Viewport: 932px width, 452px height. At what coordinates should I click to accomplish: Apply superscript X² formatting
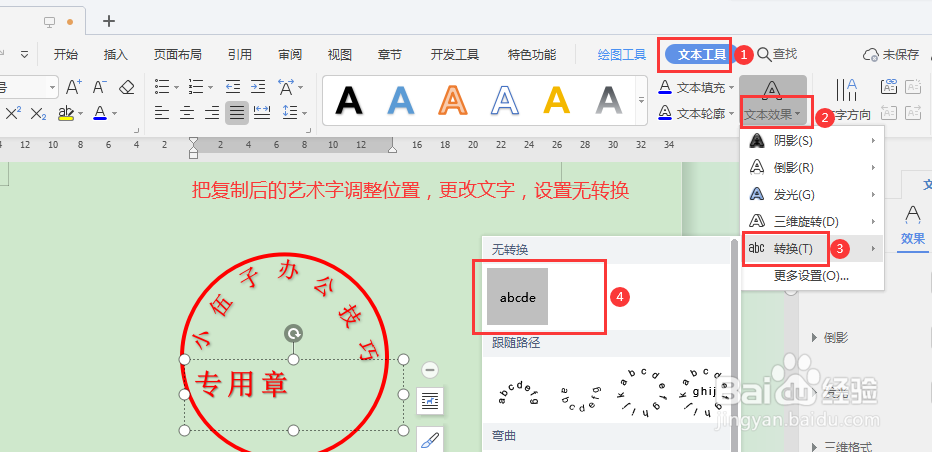point(12,113)
